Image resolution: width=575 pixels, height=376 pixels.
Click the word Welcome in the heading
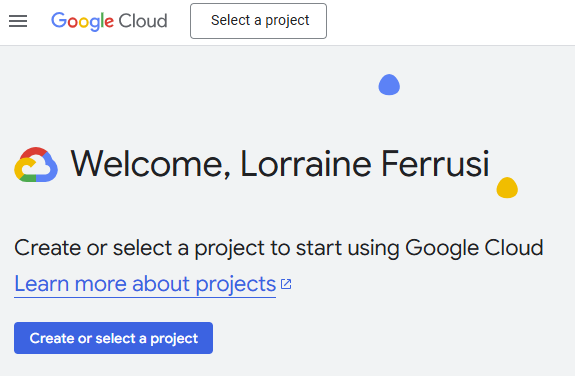click(150, 164)
